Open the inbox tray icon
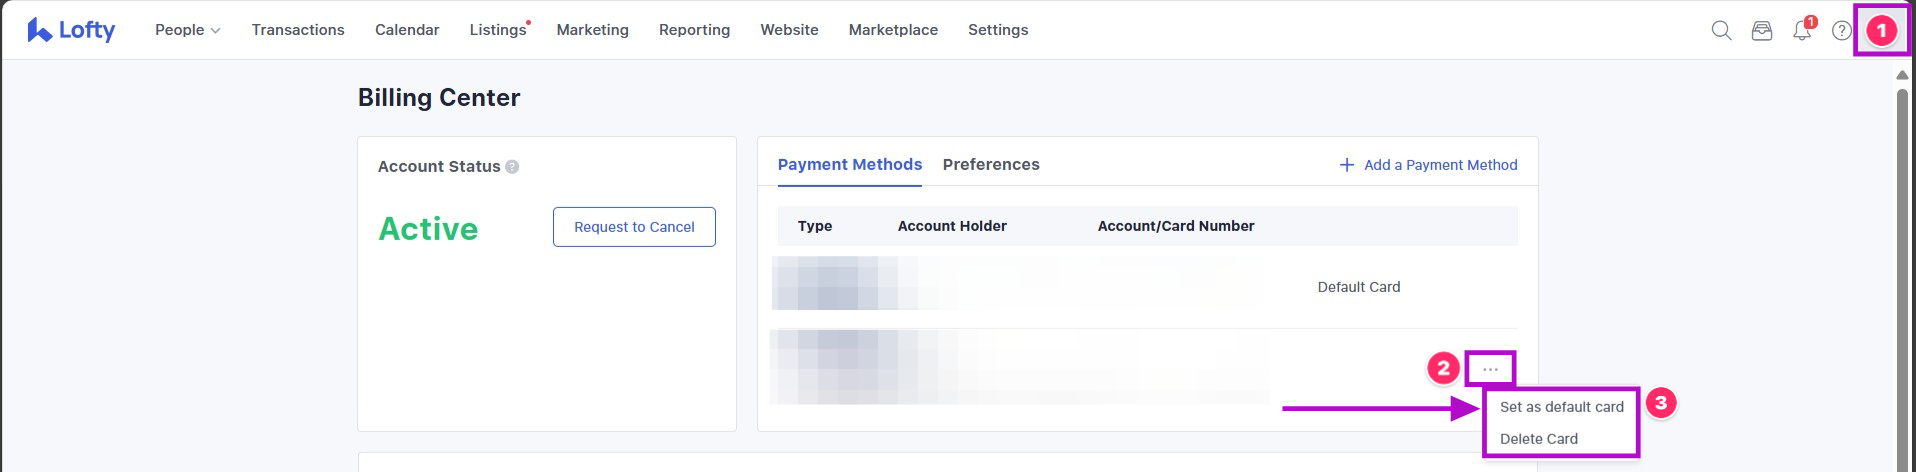This screenshot has width=1916, height=472. [x=1762, y=31]
